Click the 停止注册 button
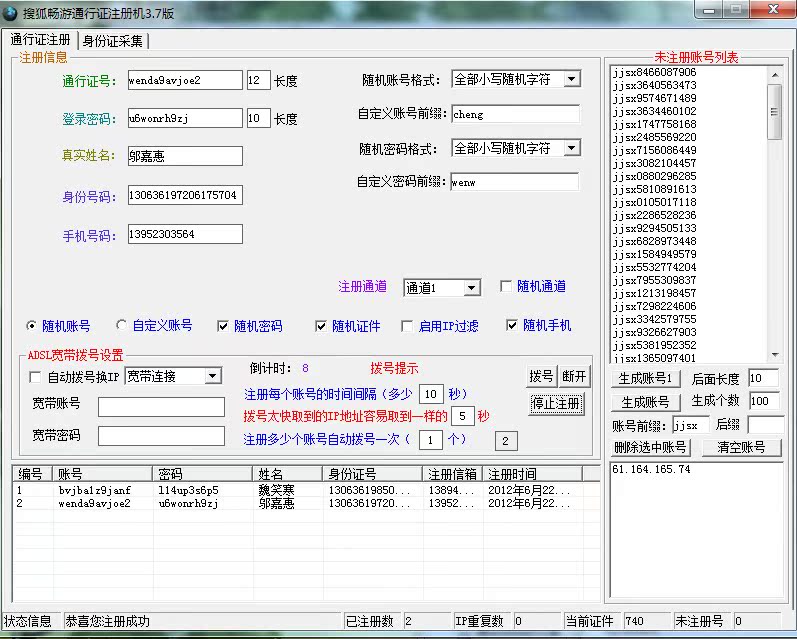The height and width of the screenshot is (639, 797). coord(556,404)
